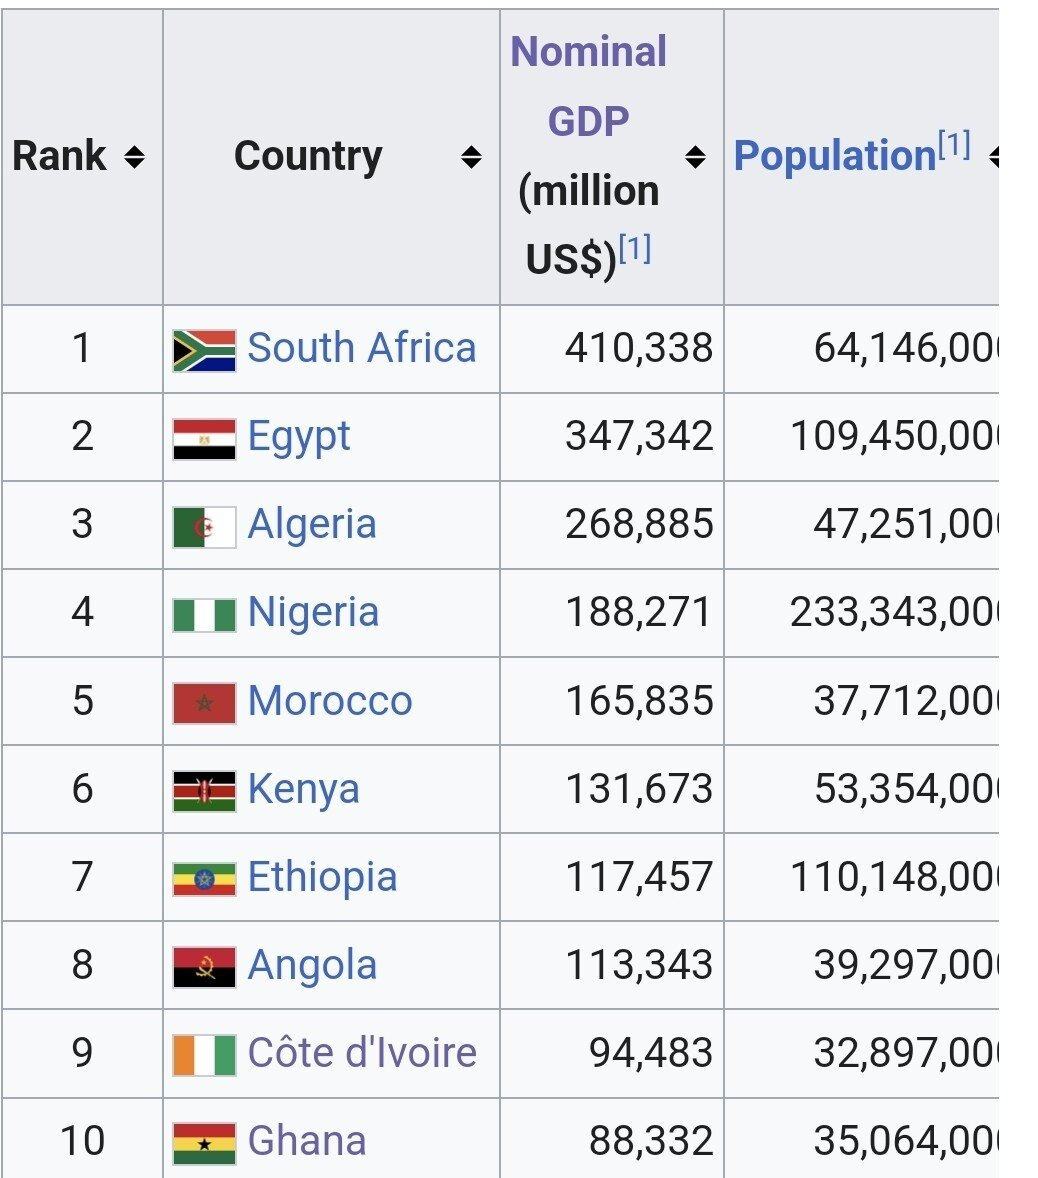Sort table by Country column arrows
This screenshot has width=1038, height=1178.
click(x=472, y=157)
